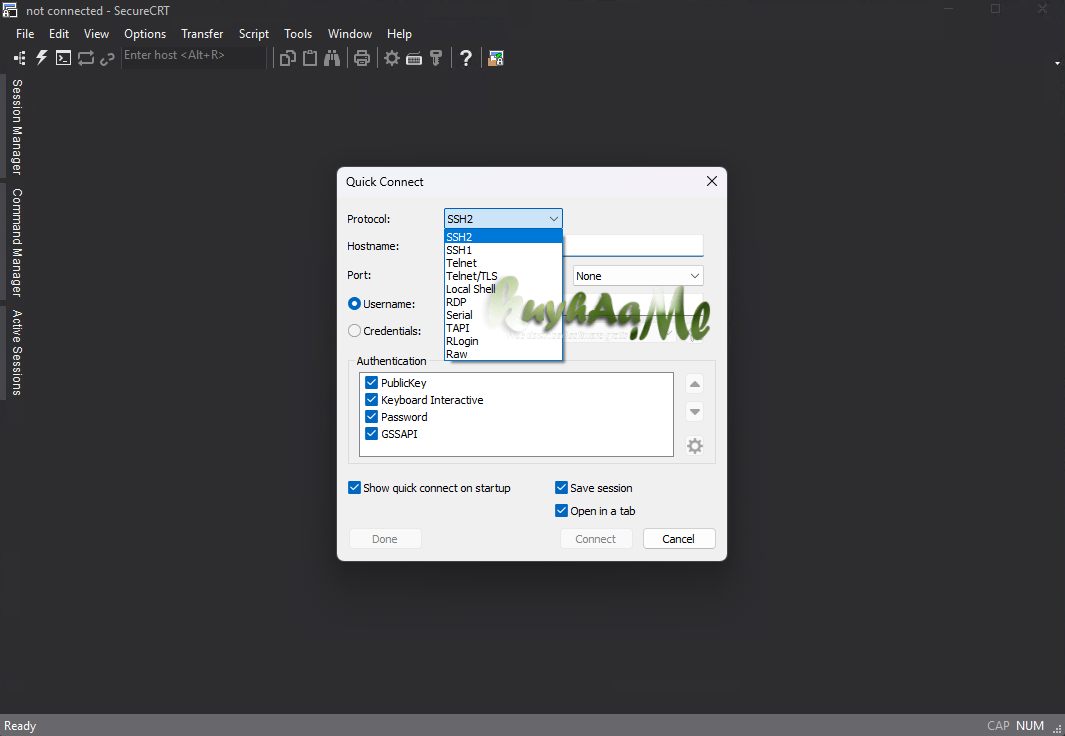
Task: Open the firewall None dropdown
Action: (638, 276)
